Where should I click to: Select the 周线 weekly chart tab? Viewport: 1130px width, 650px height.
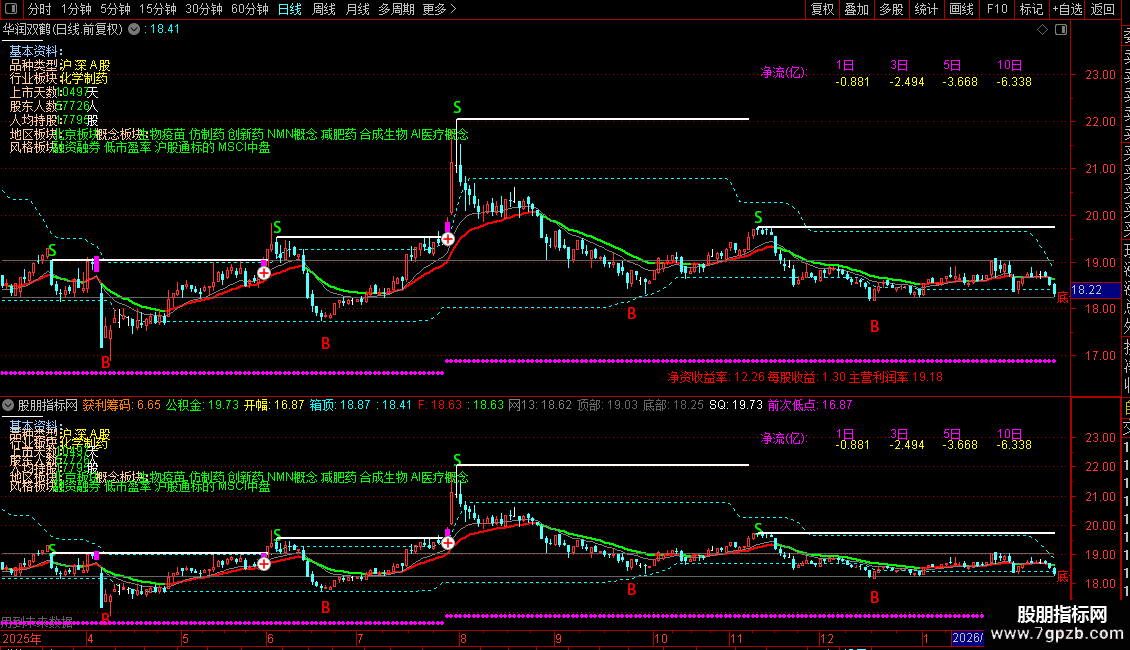pyautogui.click(x=324, y=9)
